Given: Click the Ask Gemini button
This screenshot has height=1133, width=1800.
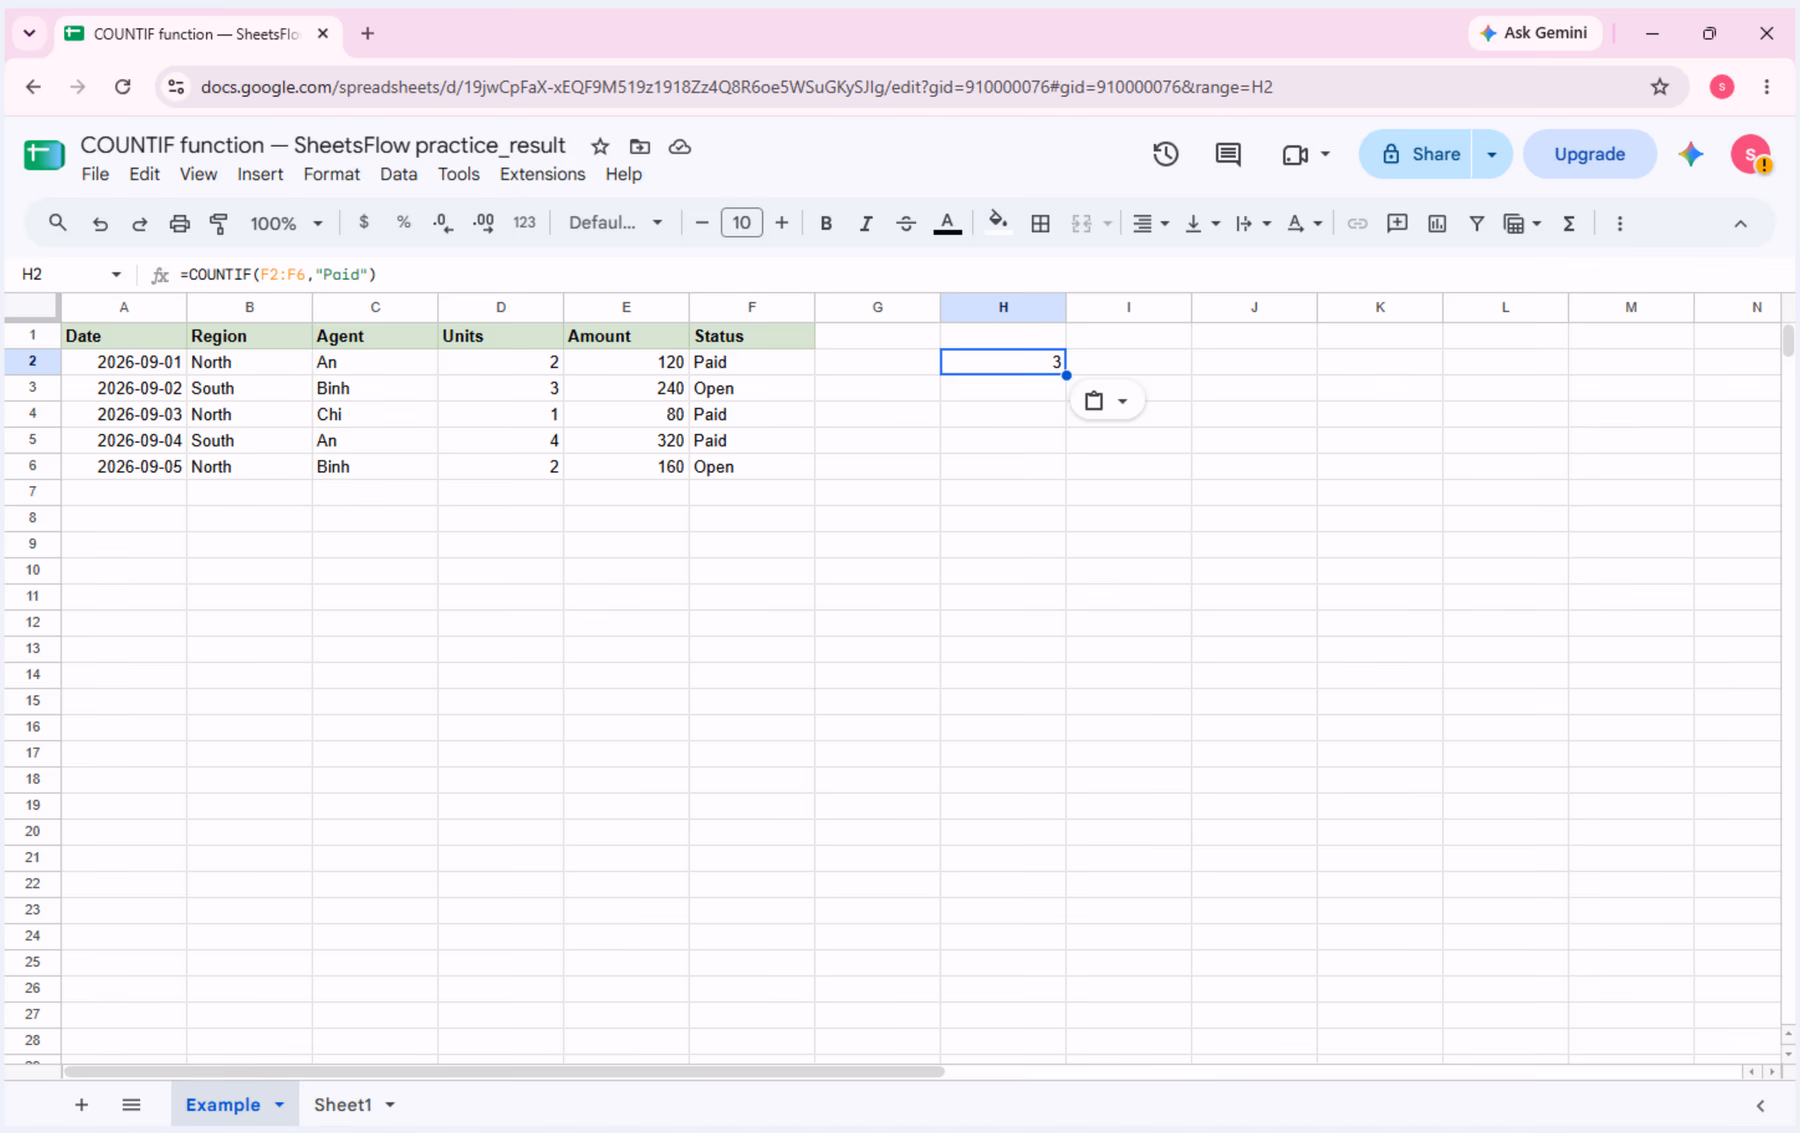Looking at the screenshot, I should (x=1534, y=33).
